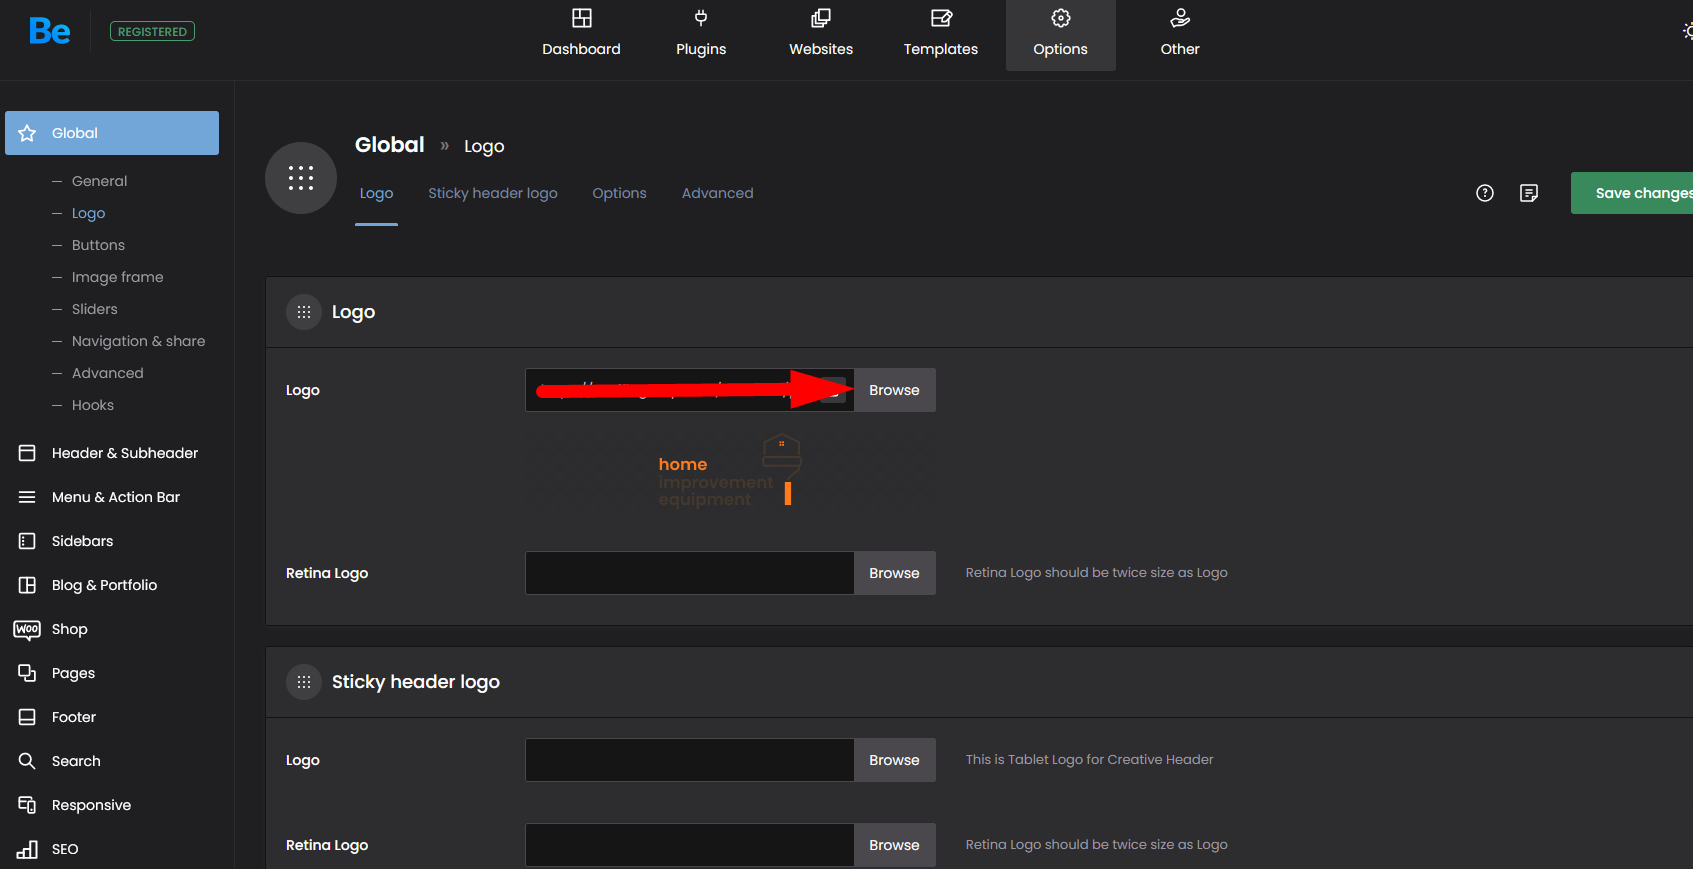Screen dimensions: 1693x869
Task: Browse for sticky header Retina Logo
Action: pos(894,845)
